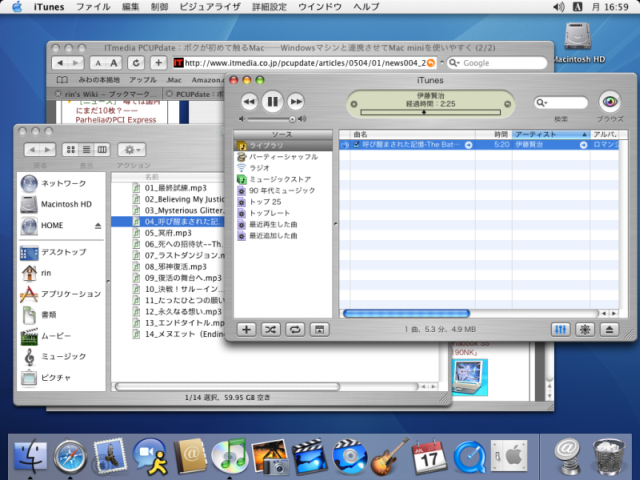
Task: Select file 05_冥府.mp3 in Finder
Action: coord(168,233)
